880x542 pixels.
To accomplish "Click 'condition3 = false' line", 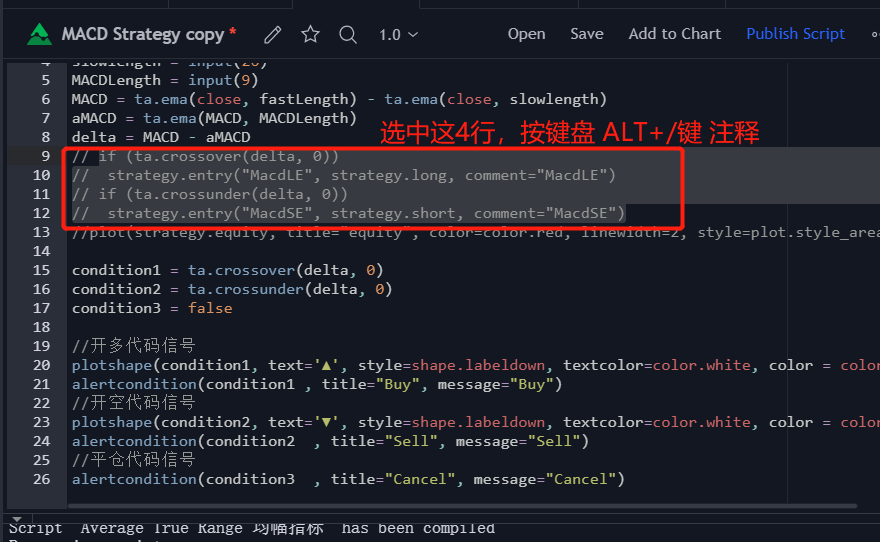I will click(152, 308).
